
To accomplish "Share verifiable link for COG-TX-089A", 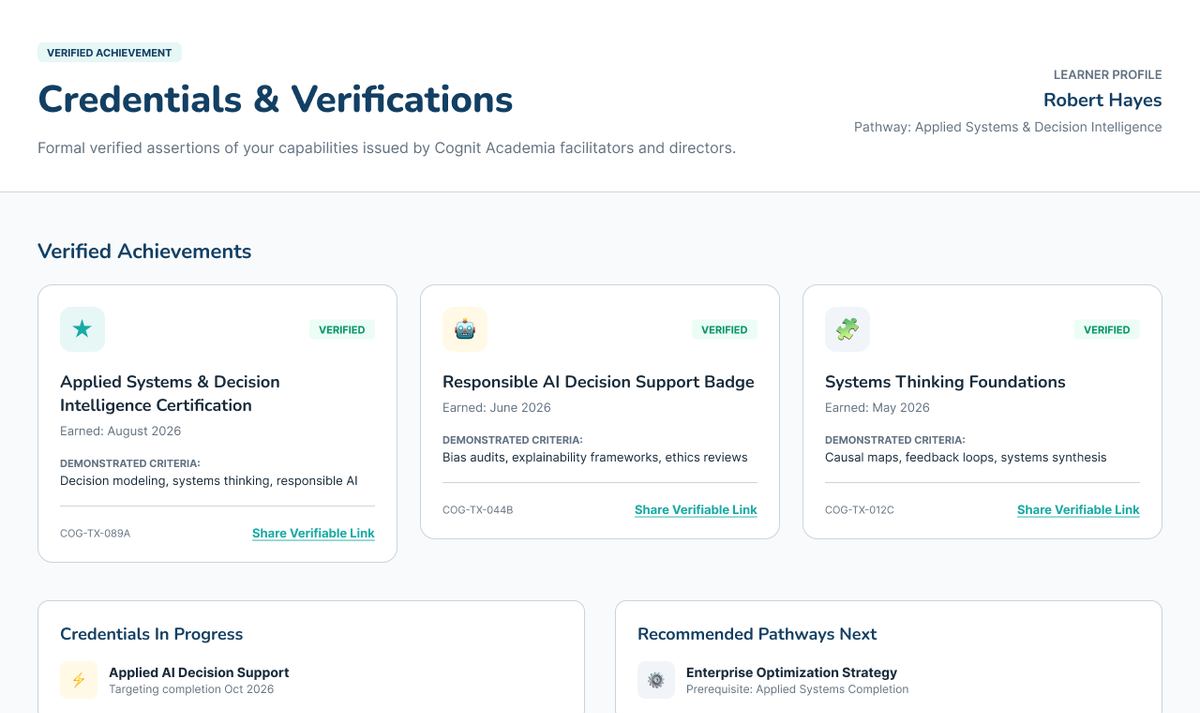I will (x=313, y=533).
